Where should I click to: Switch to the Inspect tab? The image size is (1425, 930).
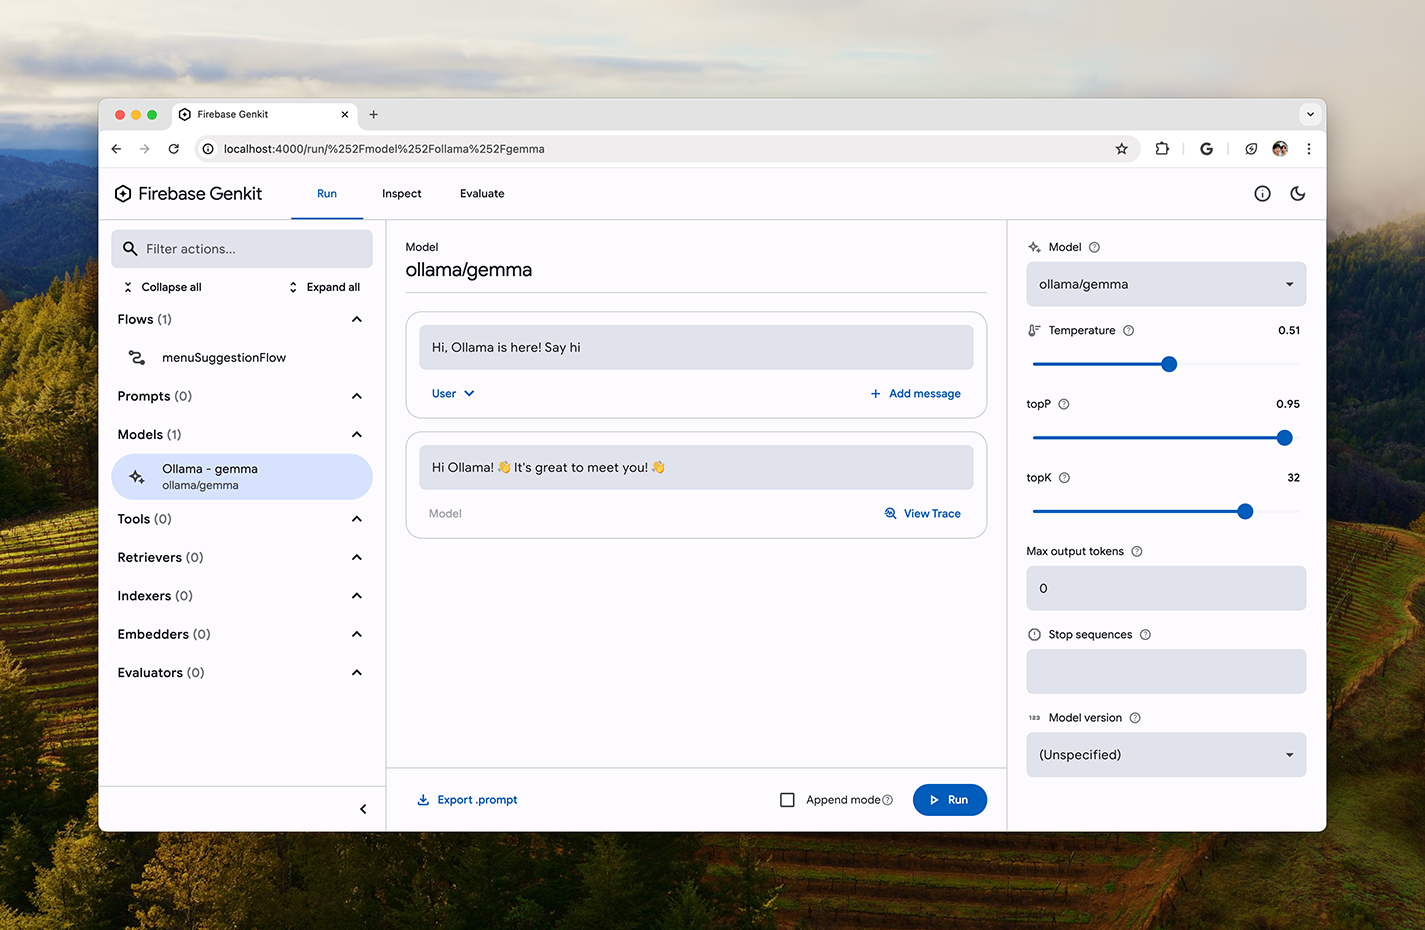click(401, 193)
